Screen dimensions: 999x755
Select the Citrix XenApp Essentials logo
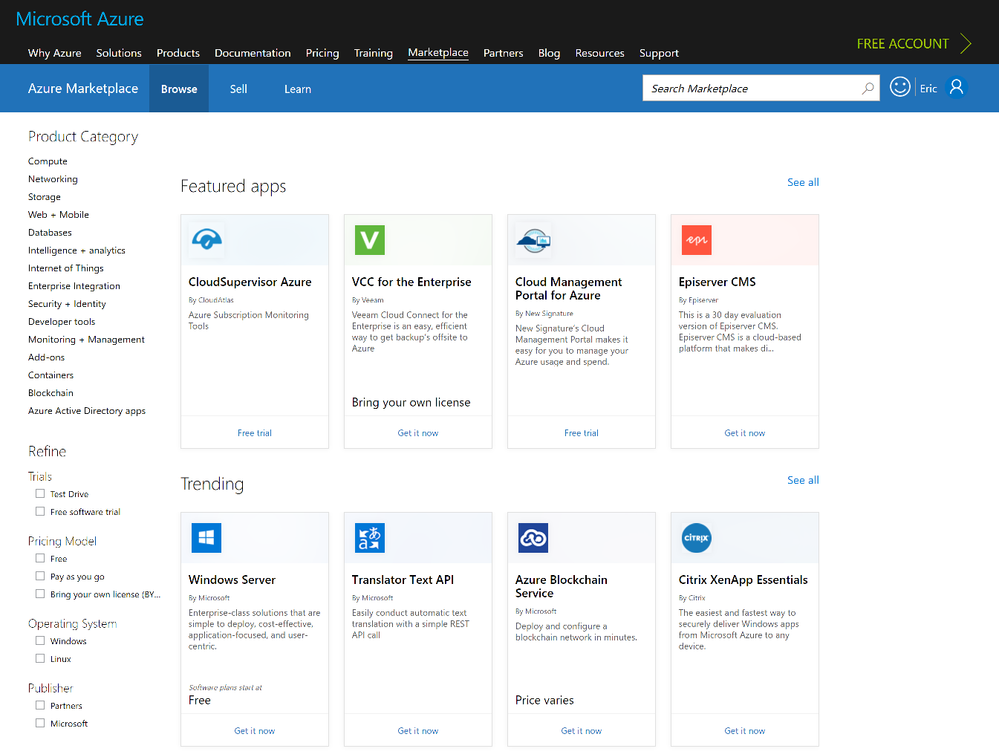(x=696, y=537)
